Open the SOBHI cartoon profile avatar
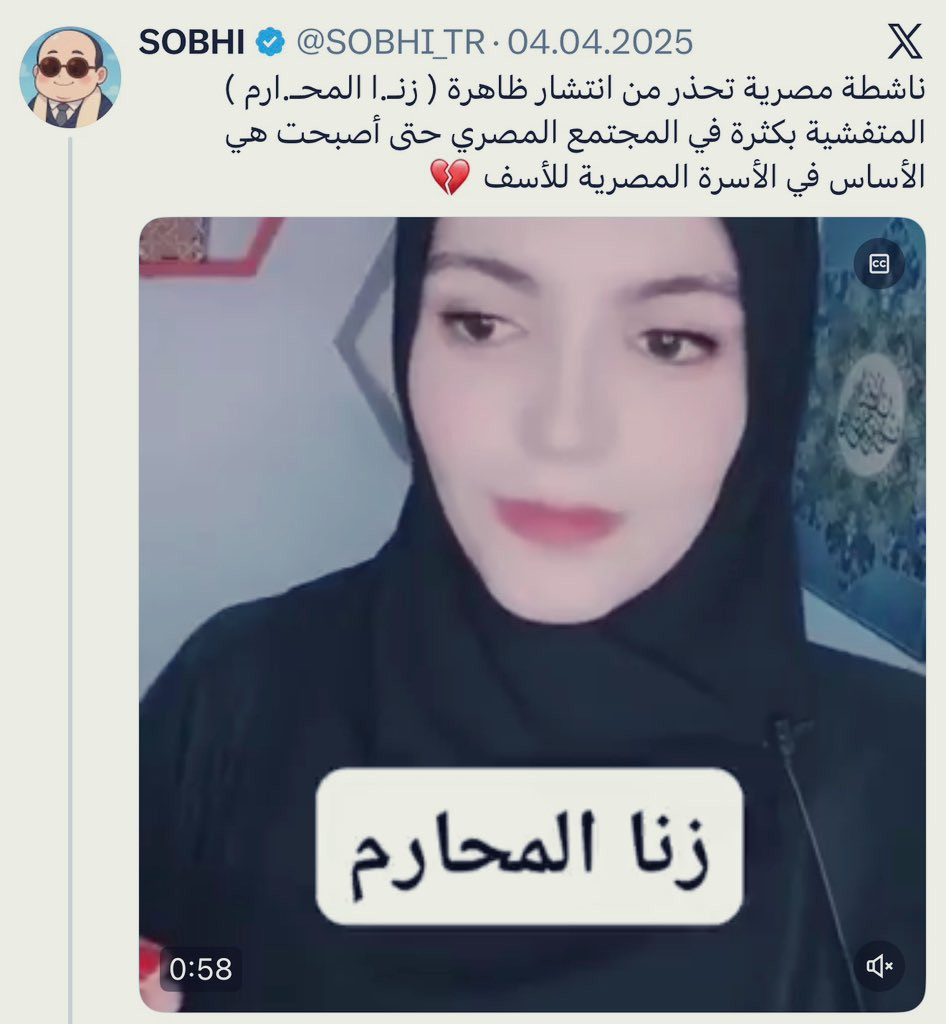 pyautogui.click(x=71, y=77)
